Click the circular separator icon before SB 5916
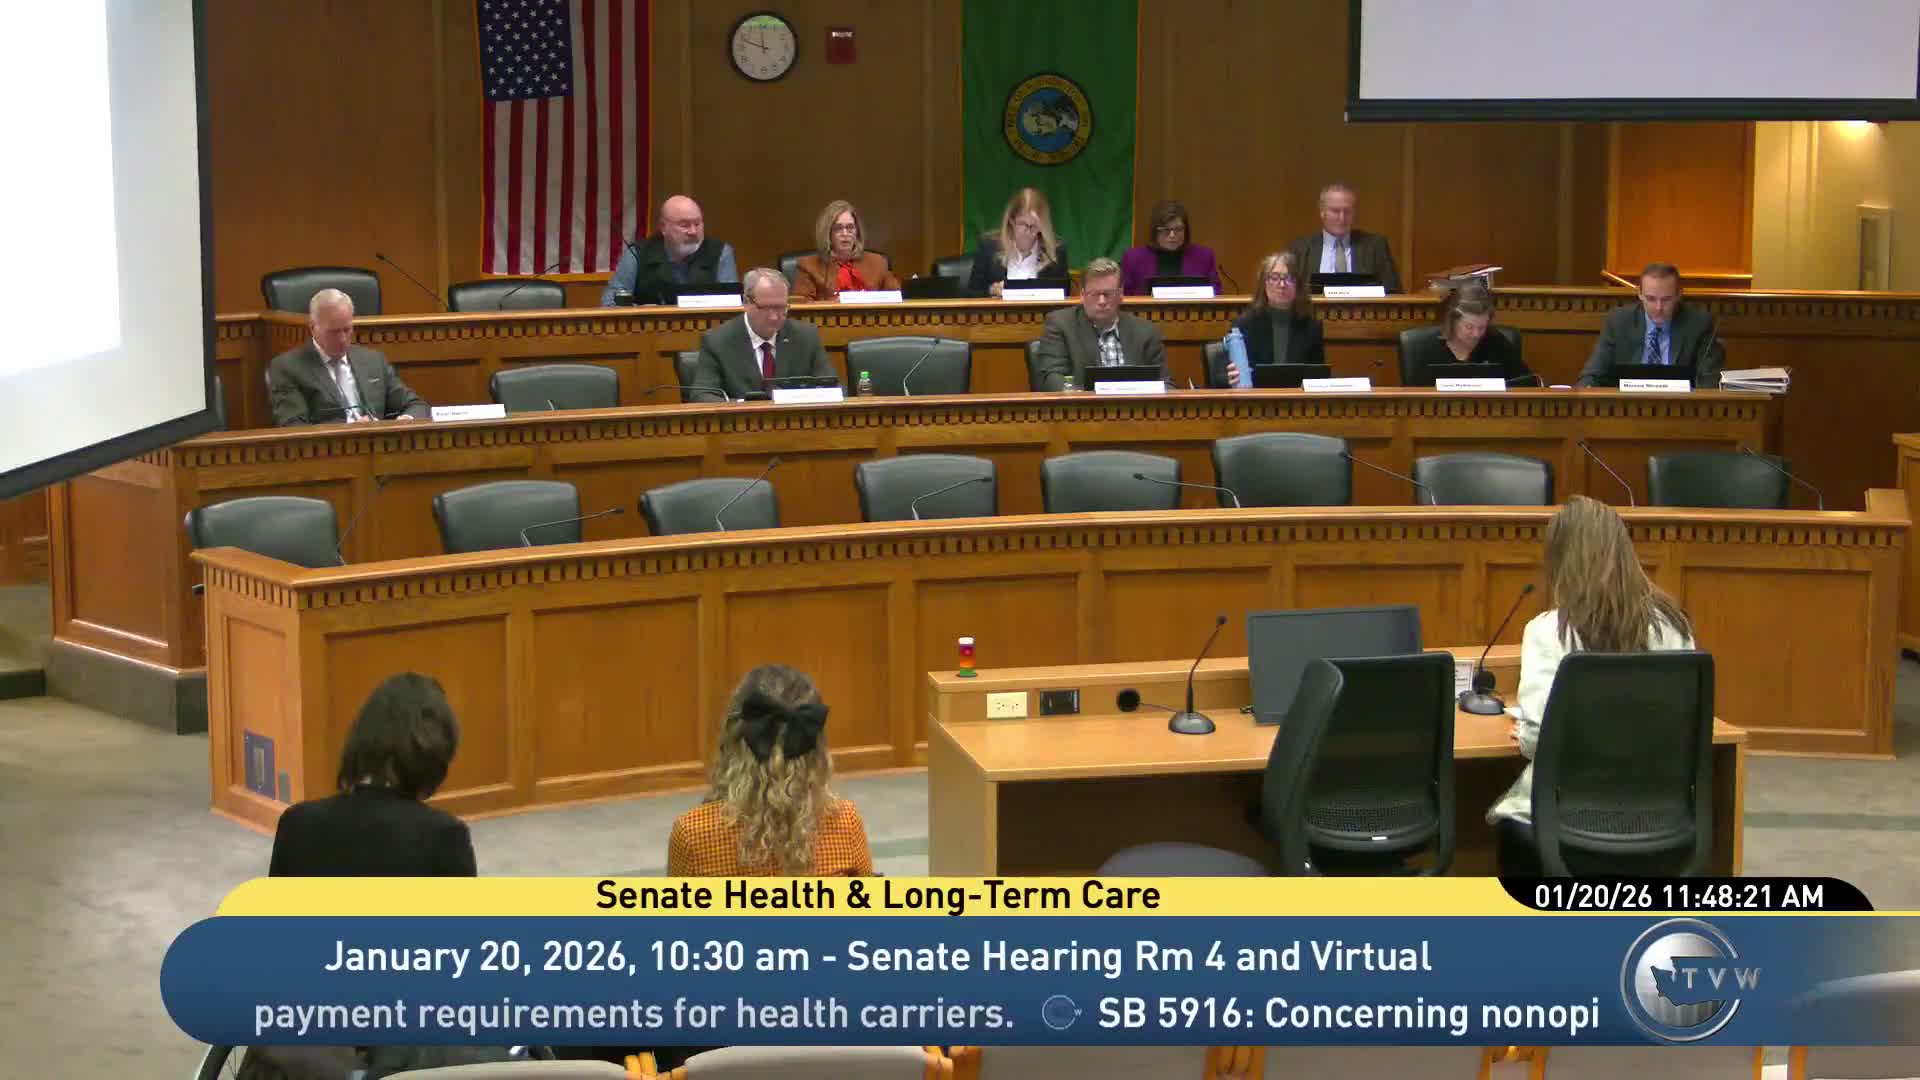This screenshot has width=1920, height=1080. (x=1059, y=1013)
